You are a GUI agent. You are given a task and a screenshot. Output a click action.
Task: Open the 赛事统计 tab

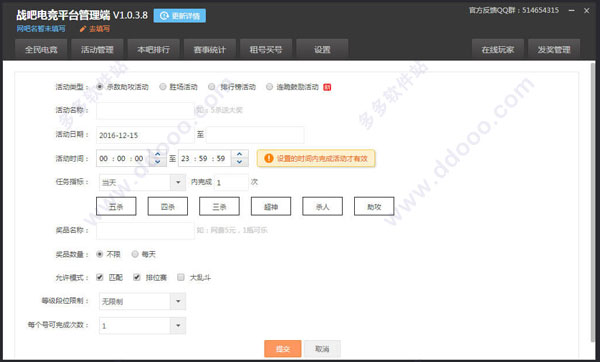210,49
